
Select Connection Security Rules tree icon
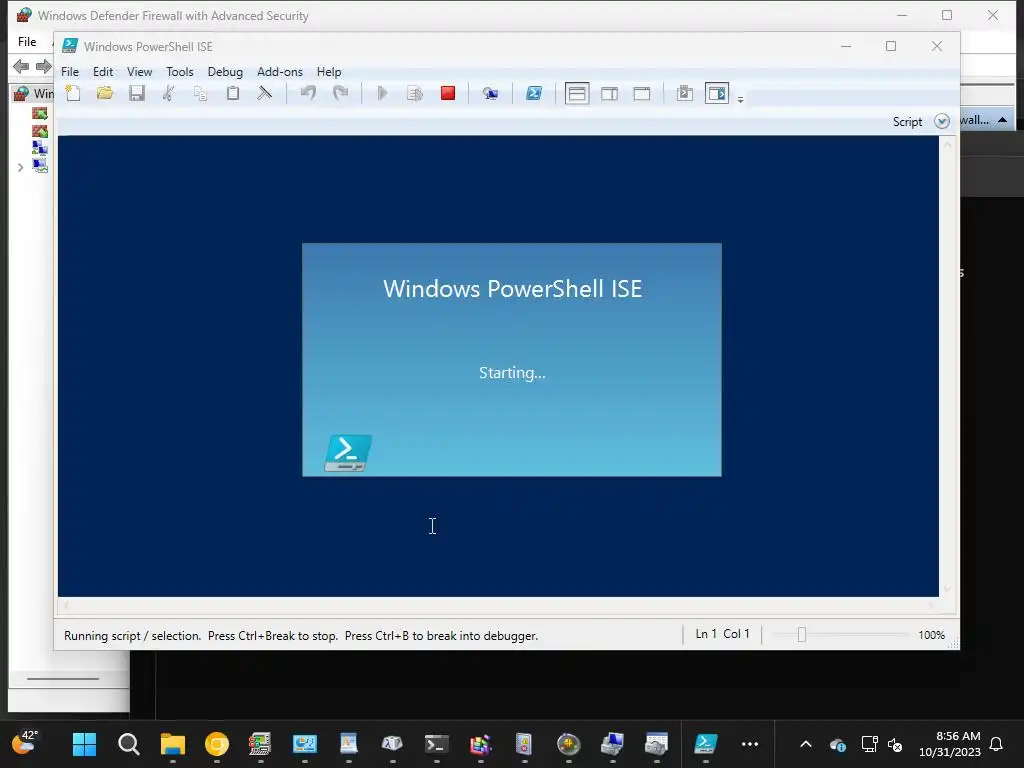[40, 148]
